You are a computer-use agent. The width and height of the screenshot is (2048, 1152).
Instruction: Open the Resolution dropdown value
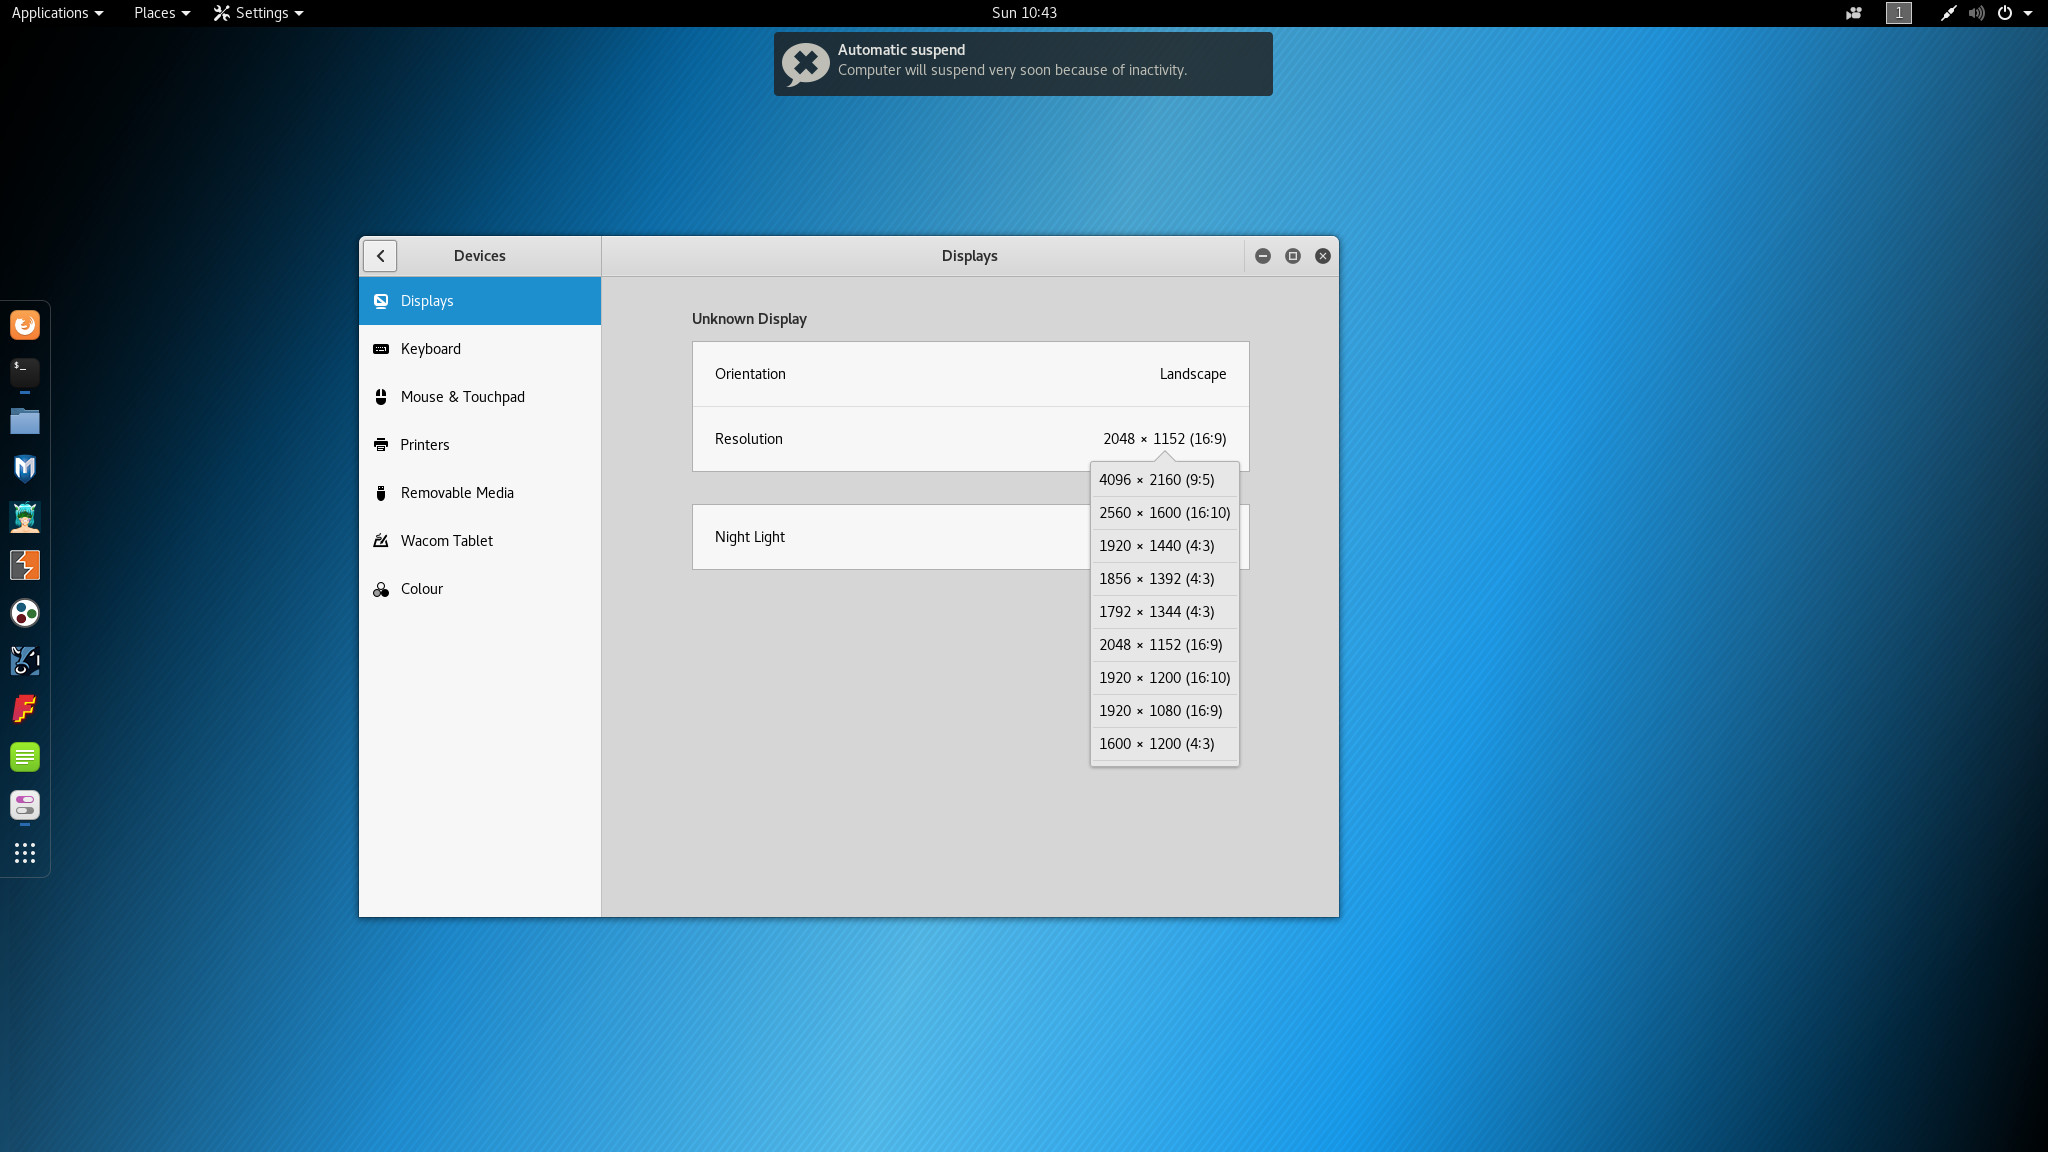[1164, 439]
